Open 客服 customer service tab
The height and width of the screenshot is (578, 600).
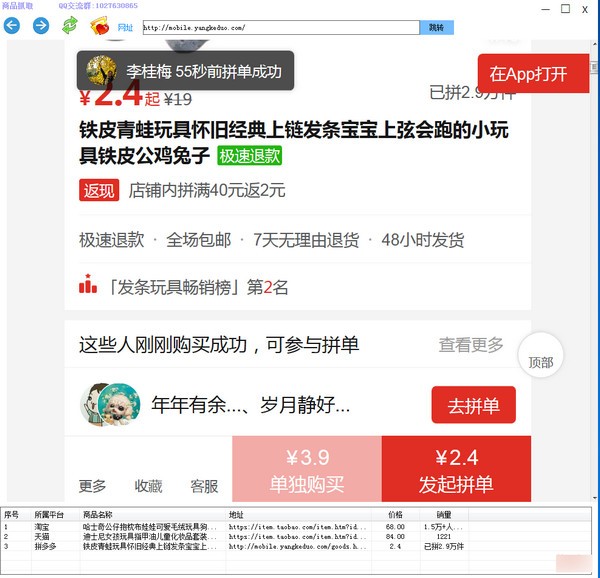coord(204,486)
